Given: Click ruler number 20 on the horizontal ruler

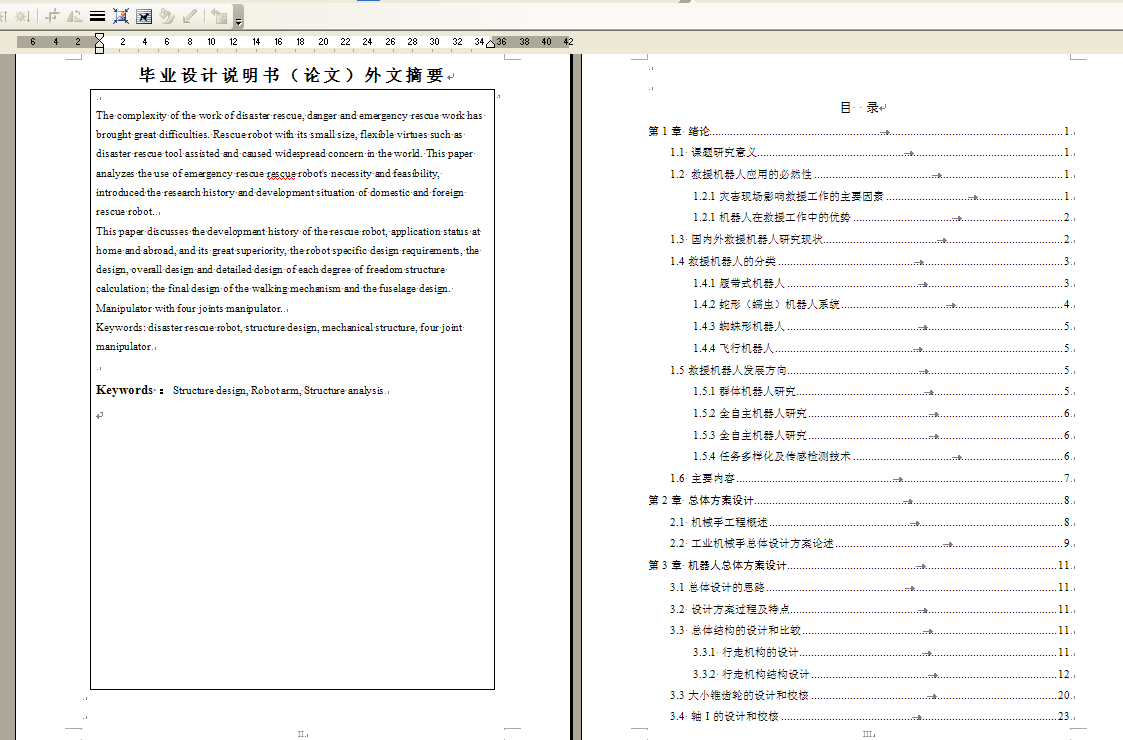Looking at the screenshot, I should click(x=323, y=42).
